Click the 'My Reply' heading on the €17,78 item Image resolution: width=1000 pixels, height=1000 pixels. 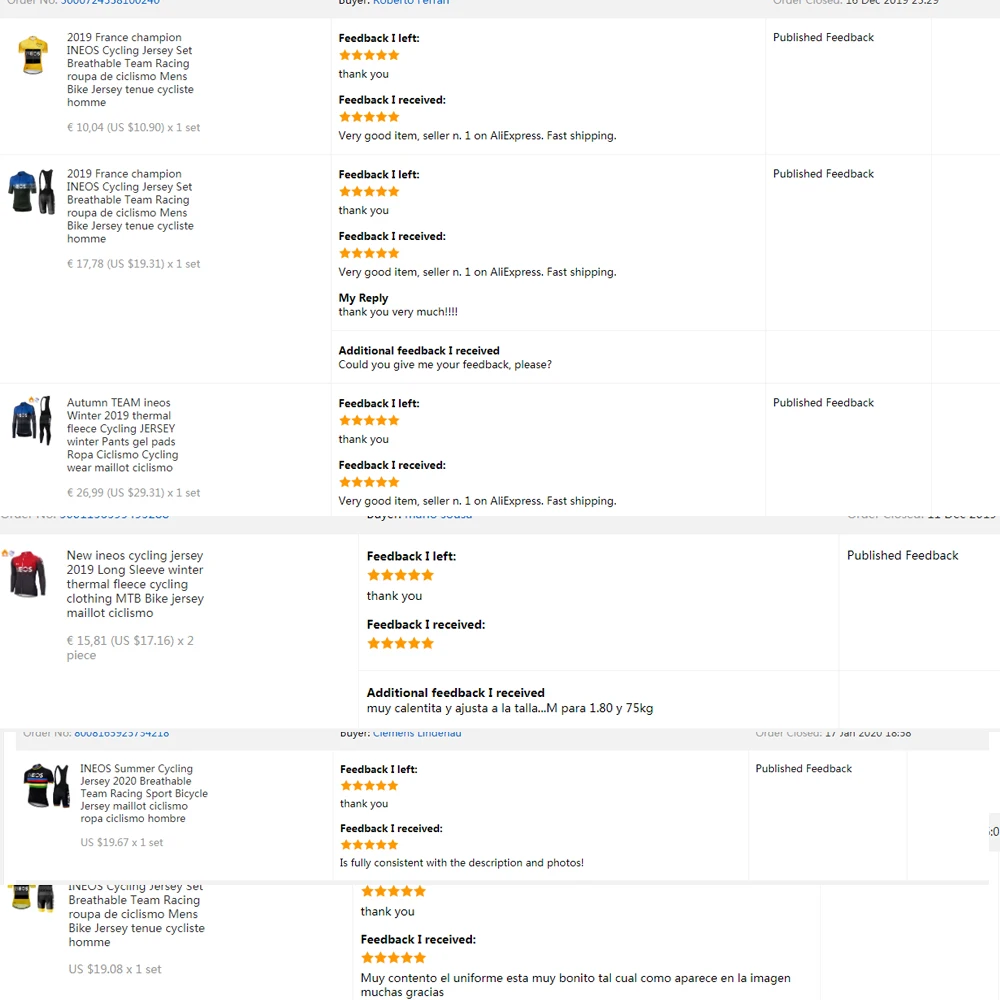coord(363,298)
